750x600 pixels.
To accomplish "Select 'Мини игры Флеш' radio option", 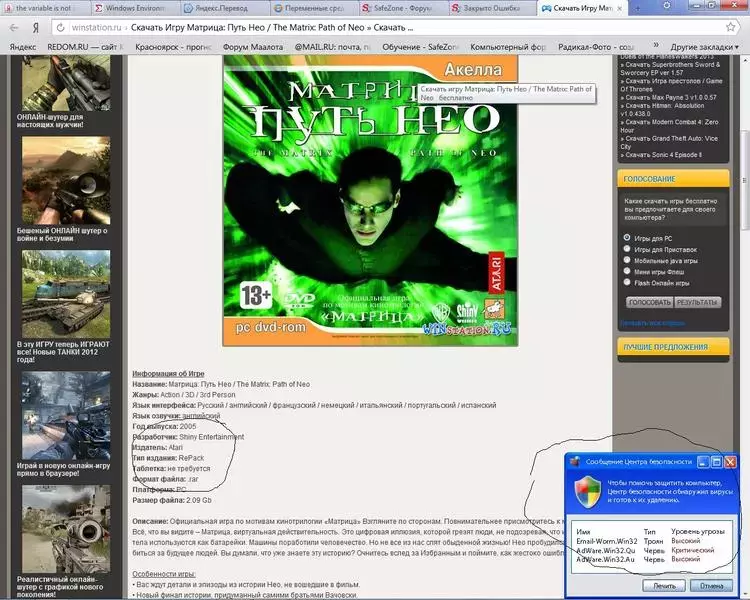I will tap(627, 271).
